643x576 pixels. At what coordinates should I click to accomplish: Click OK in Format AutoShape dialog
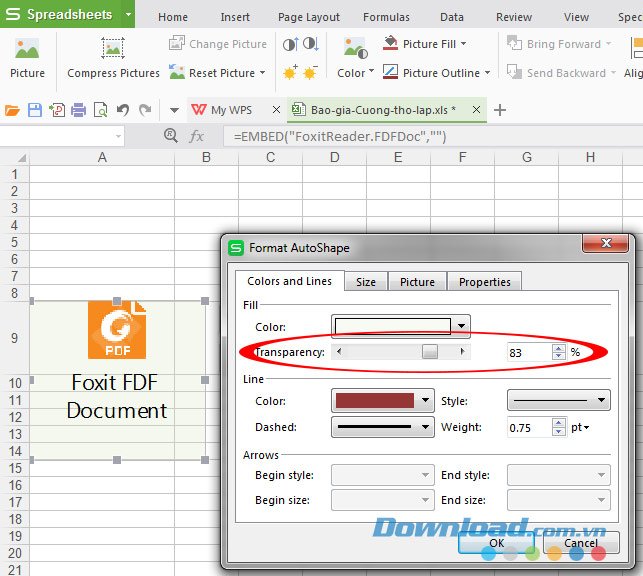[496, 543]
